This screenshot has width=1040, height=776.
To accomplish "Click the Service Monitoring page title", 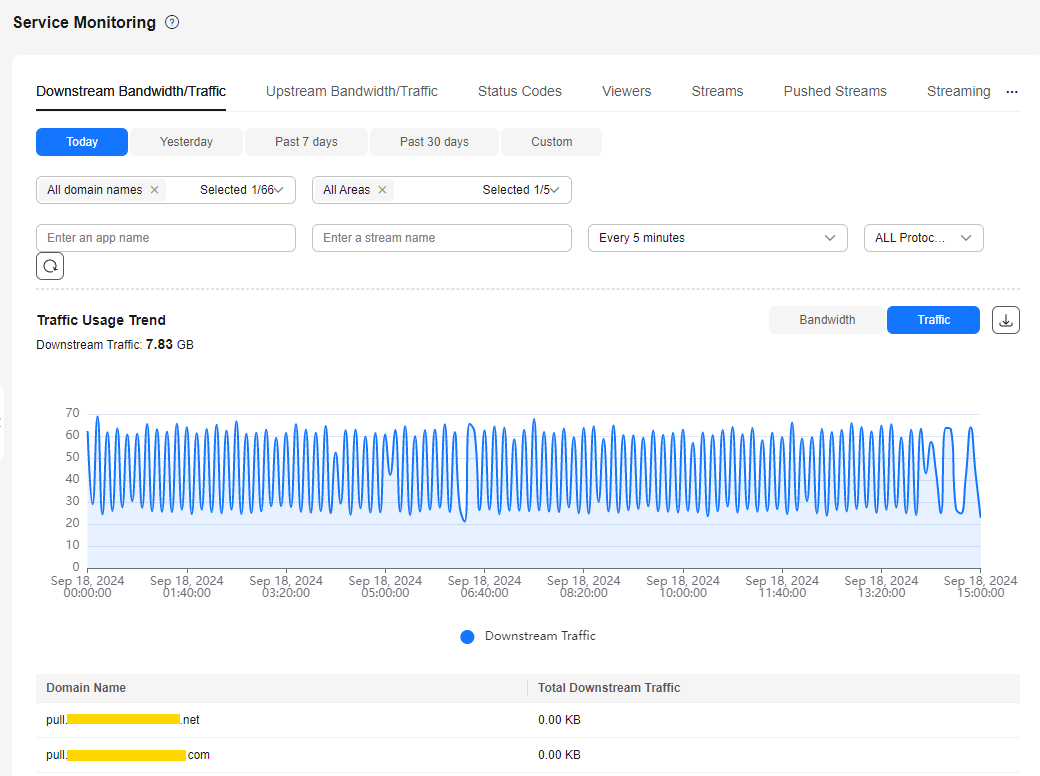I will click(x=84, y=23).
